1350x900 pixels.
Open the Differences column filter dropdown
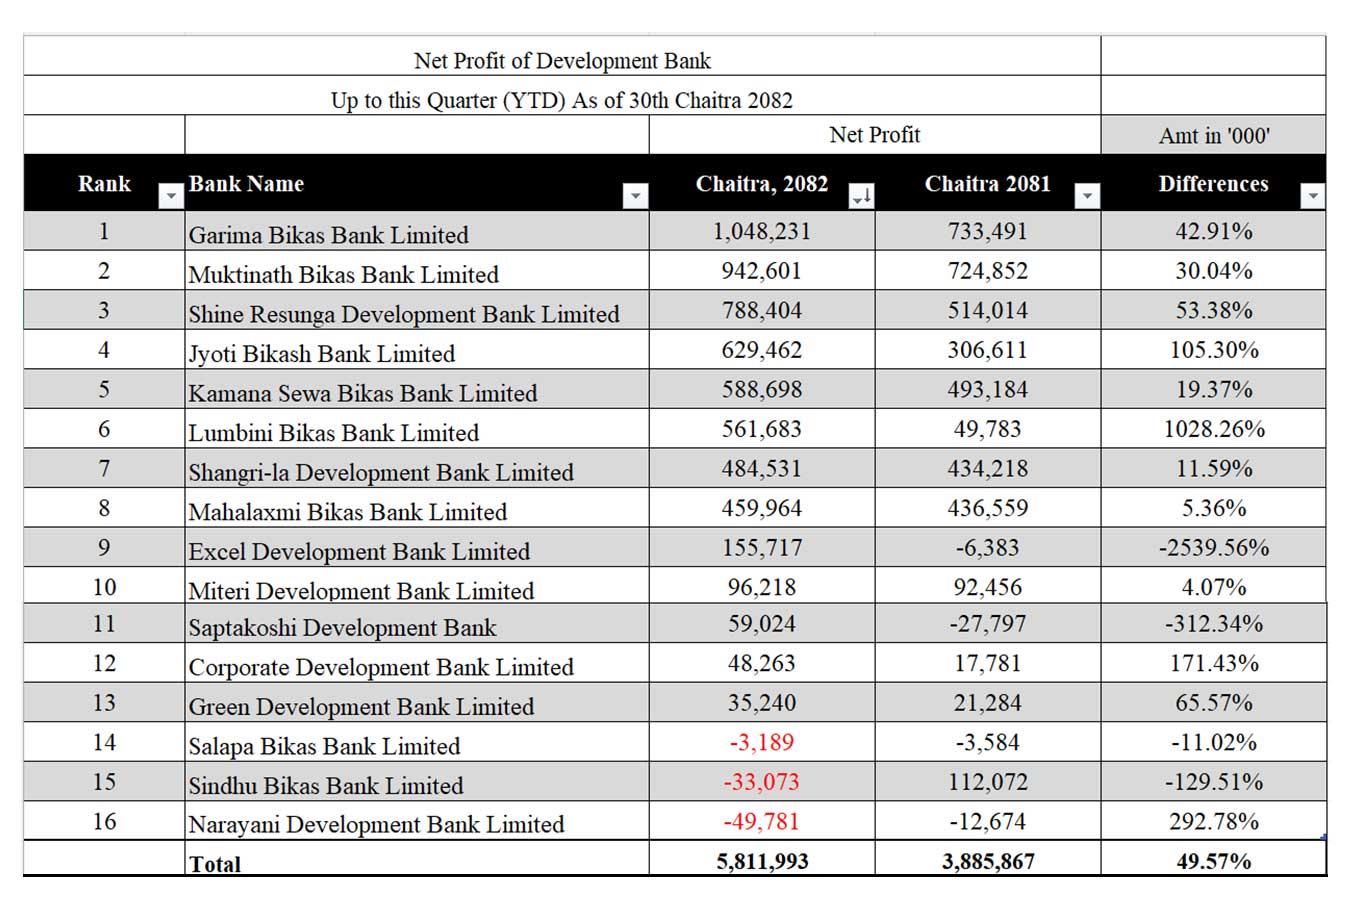coord(1313,196)
